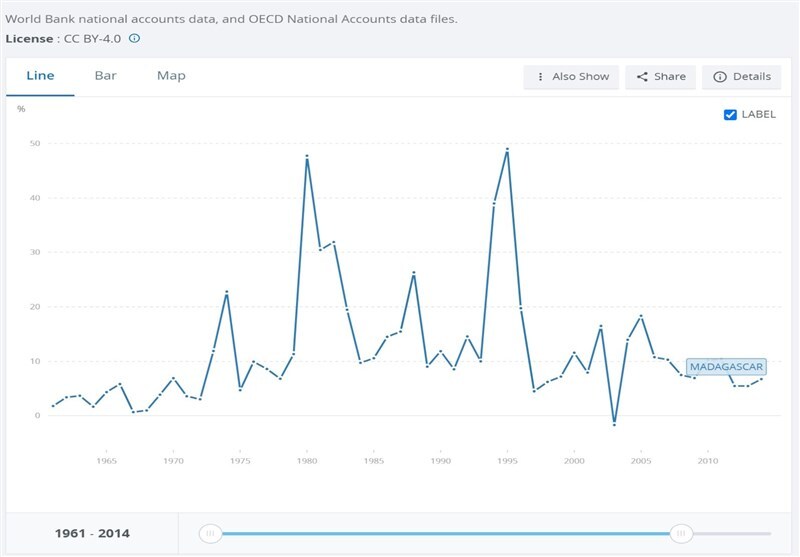Select the 1995 highest peak data point
This screenshot has width=800, height=557.
pos(508,149)
